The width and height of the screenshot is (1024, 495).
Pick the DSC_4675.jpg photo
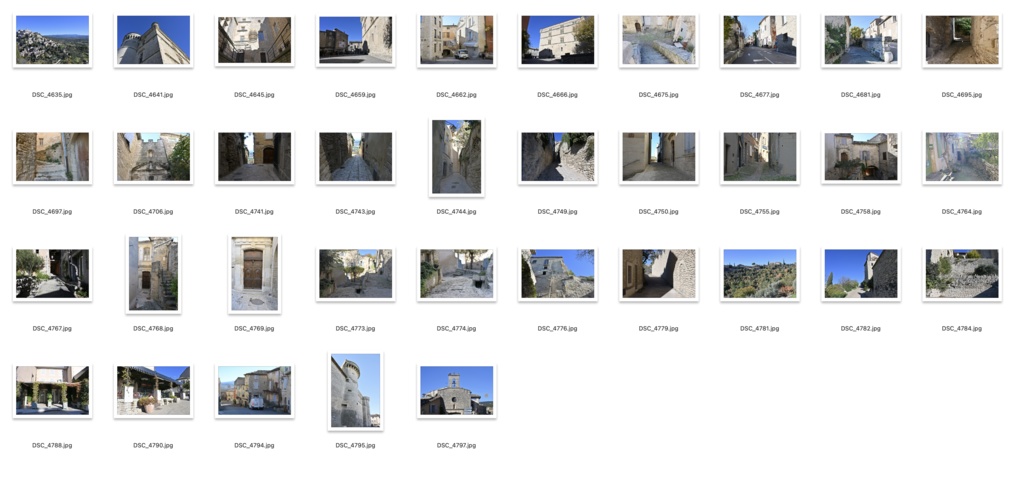(x=659, y=40)
